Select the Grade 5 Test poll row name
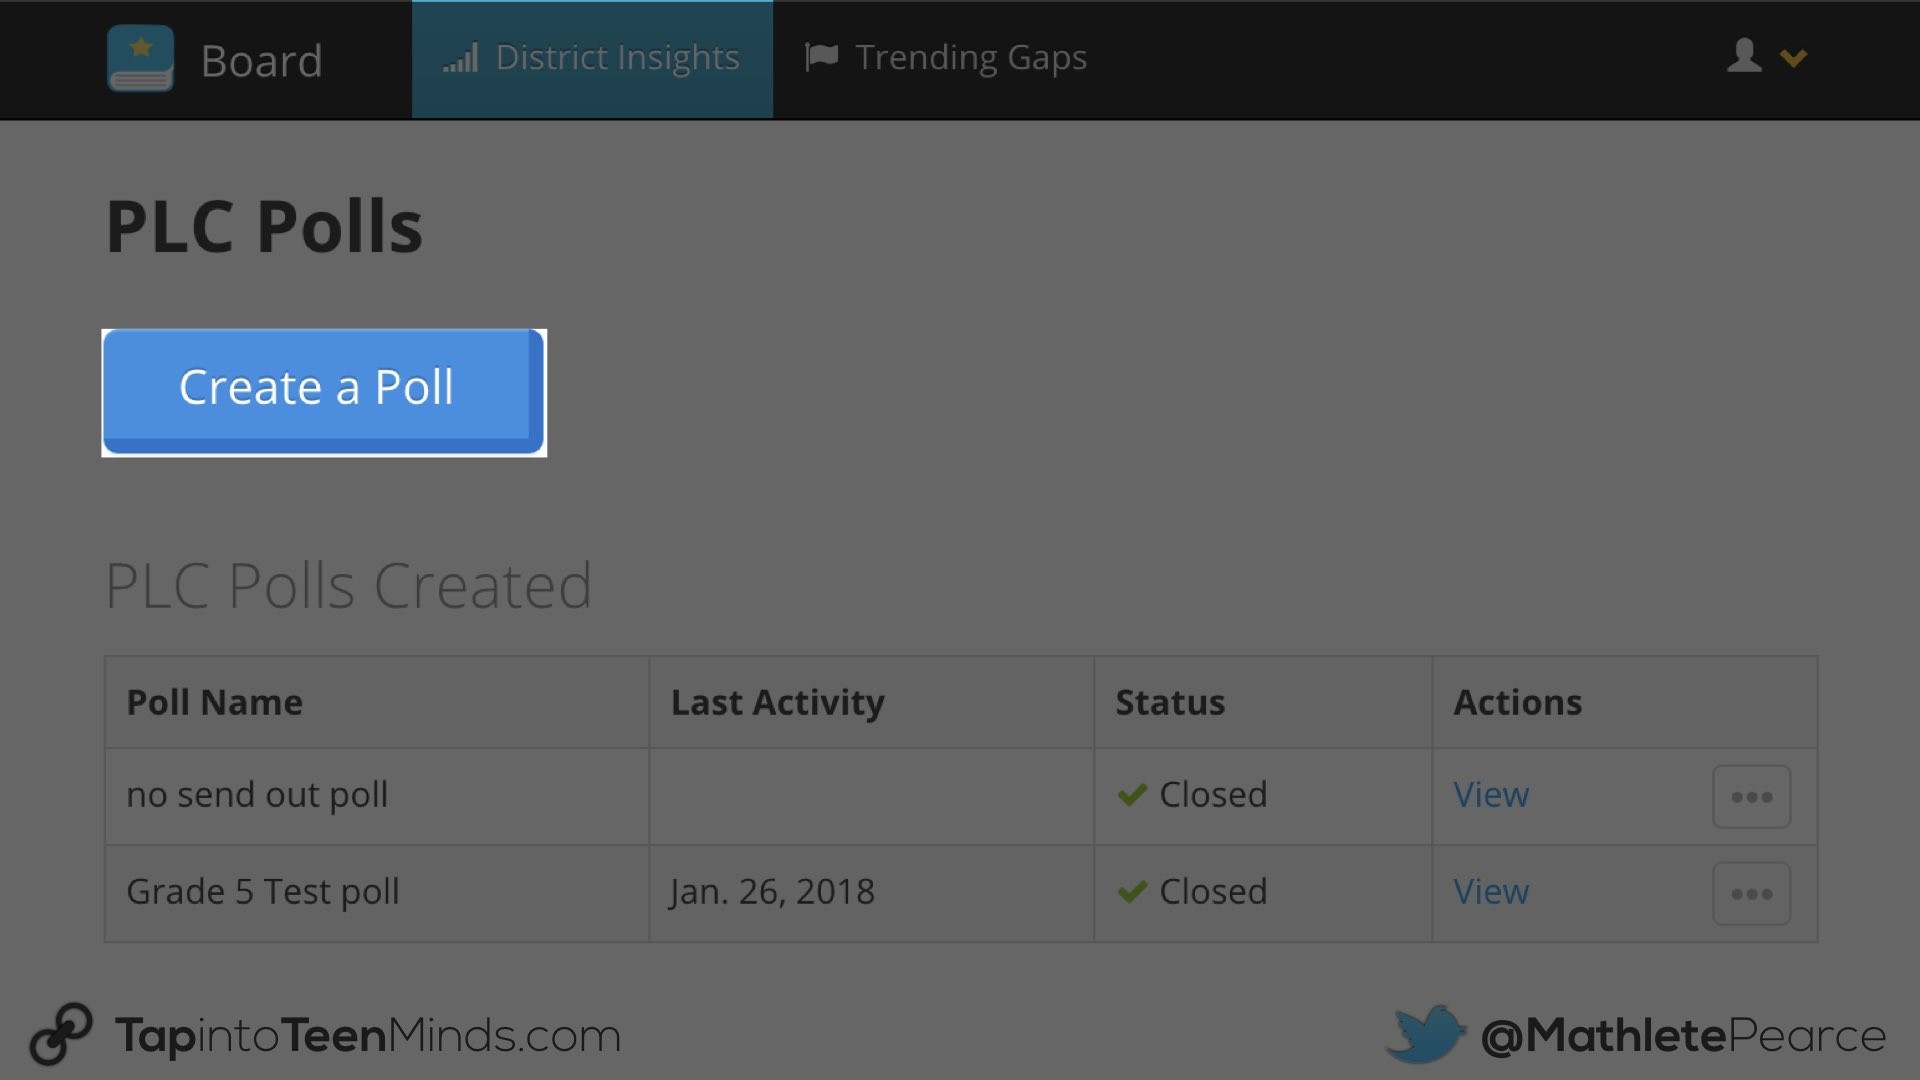The height and width of the screenshot is (1080, 1920). point(263,892)
